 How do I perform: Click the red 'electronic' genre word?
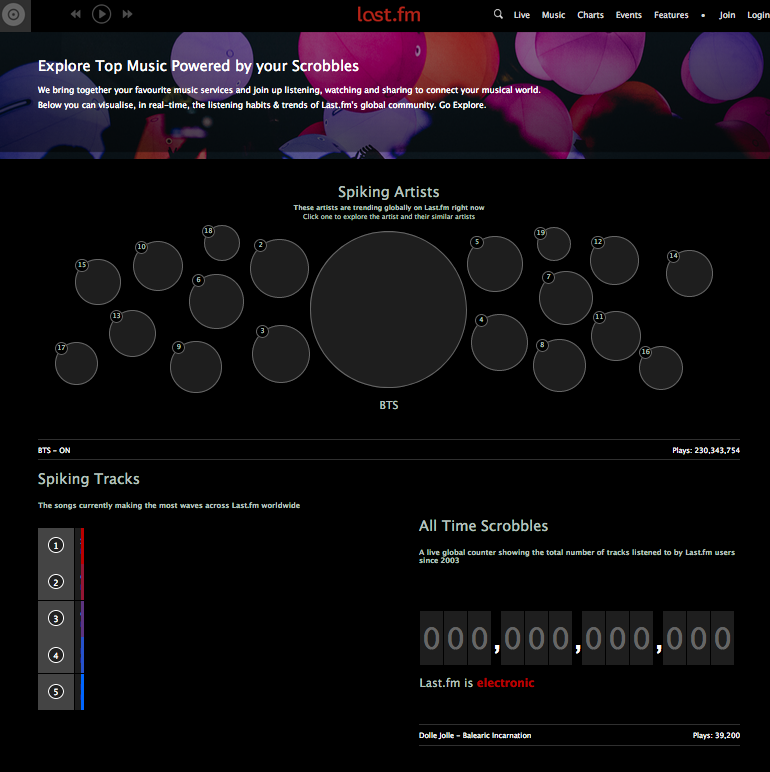(x=506, y=683)
